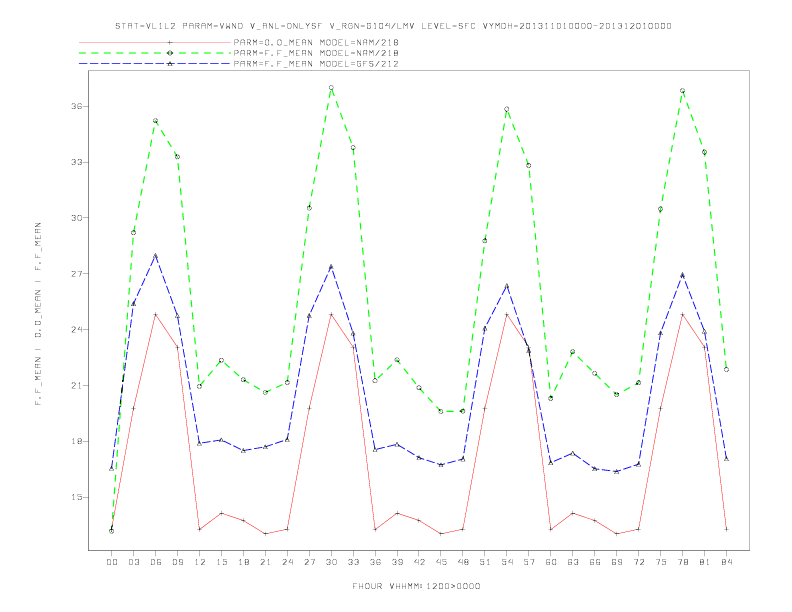This screenshot has width=792, height=612.
Task: Click green NAM circle marker at hour 78 peak
Action: tap(682, 91)
